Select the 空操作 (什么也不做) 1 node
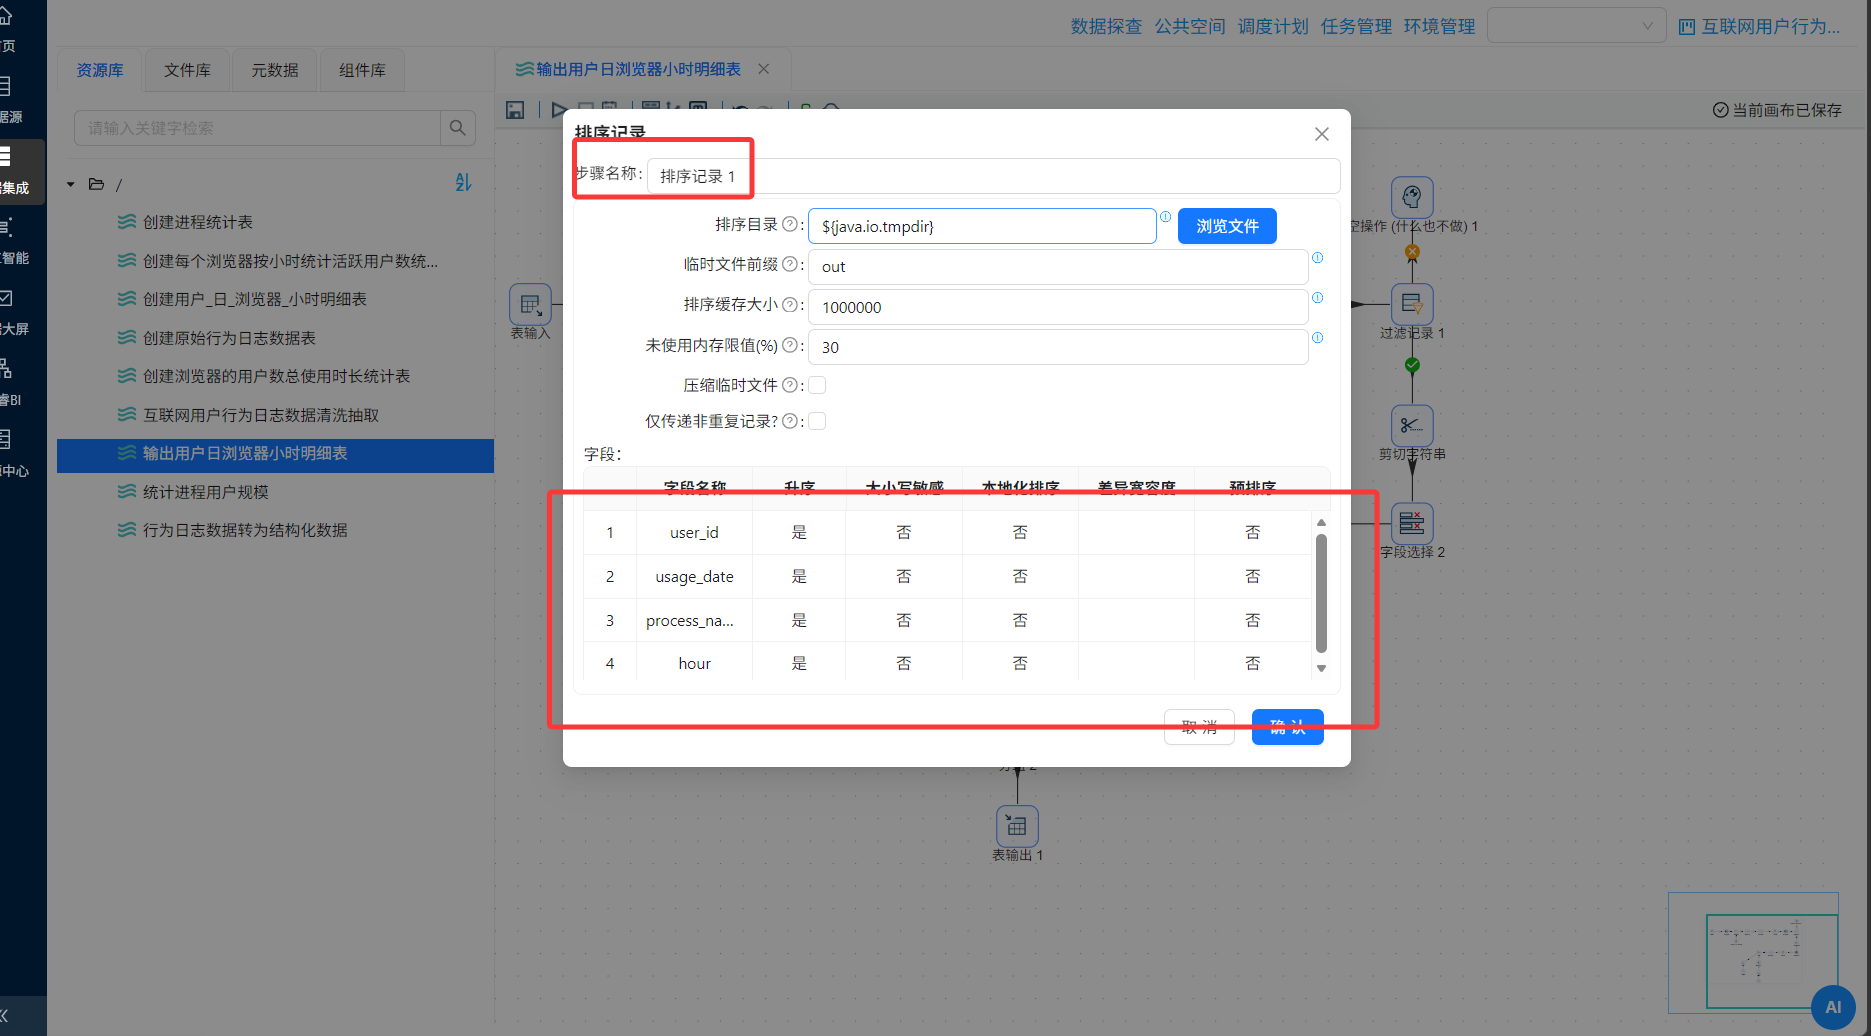The image size is (1871, 1036). pos(1412,197)
